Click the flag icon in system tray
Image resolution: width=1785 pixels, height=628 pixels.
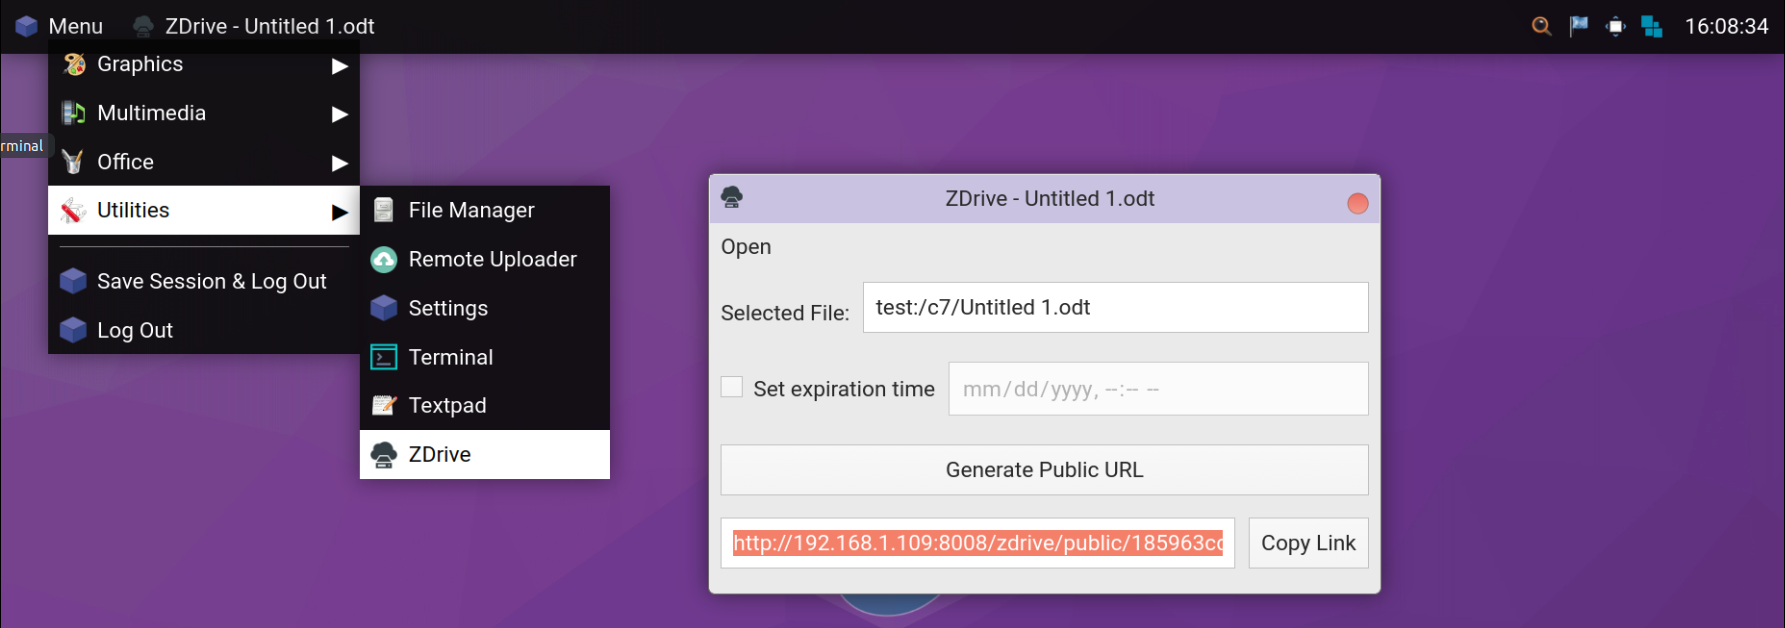(1579, 26)
